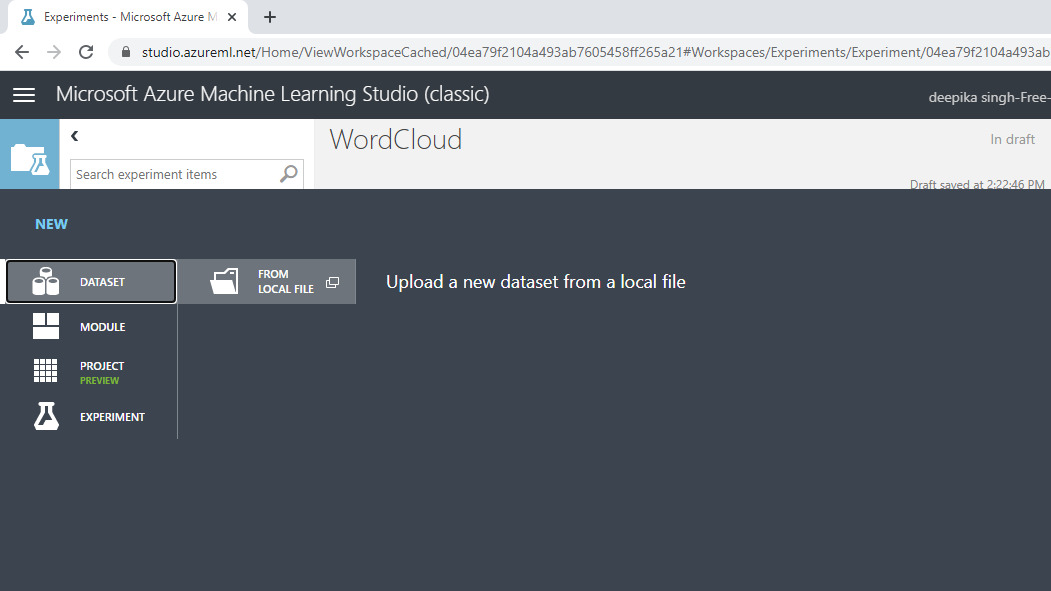
Task: Click the Microsoft Azure Machine Learning Studio title
Action: click(x=273, y=94)
